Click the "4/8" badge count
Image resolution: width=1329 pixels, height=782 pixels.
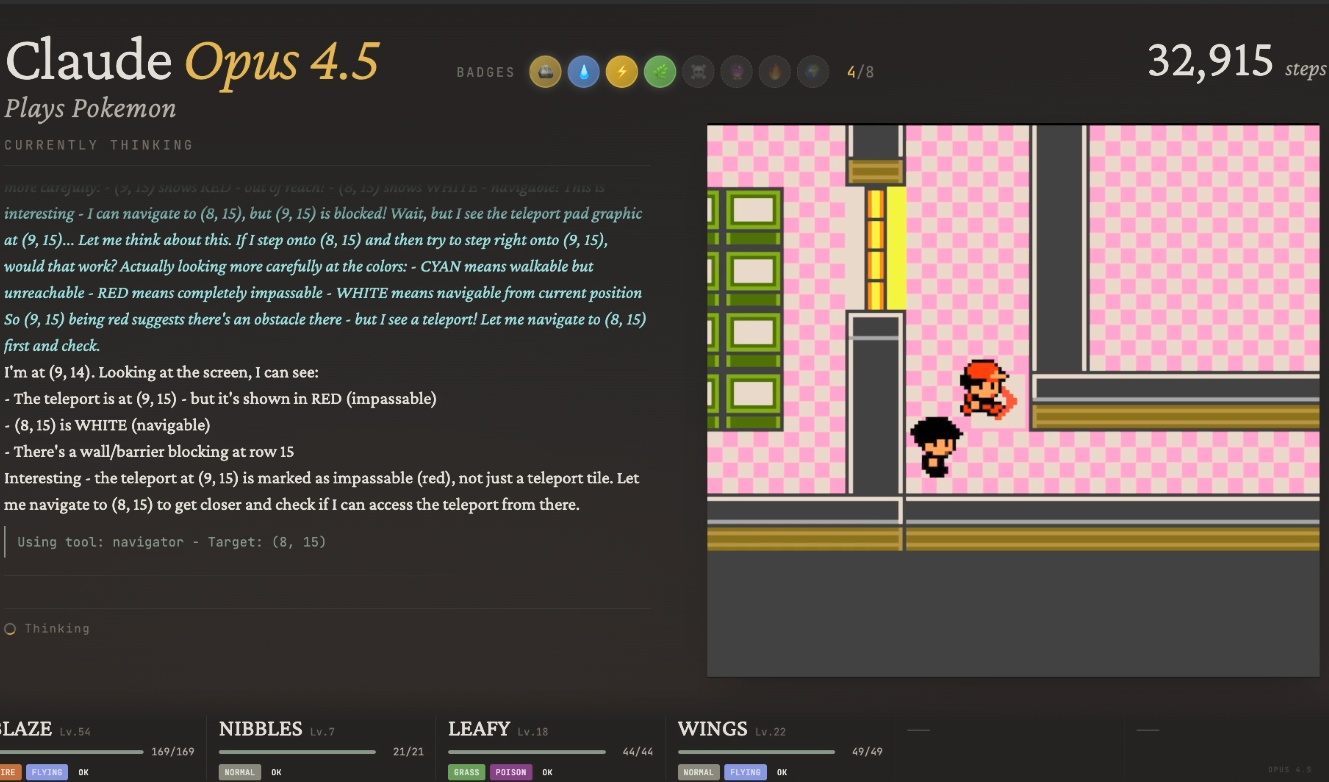860,72
